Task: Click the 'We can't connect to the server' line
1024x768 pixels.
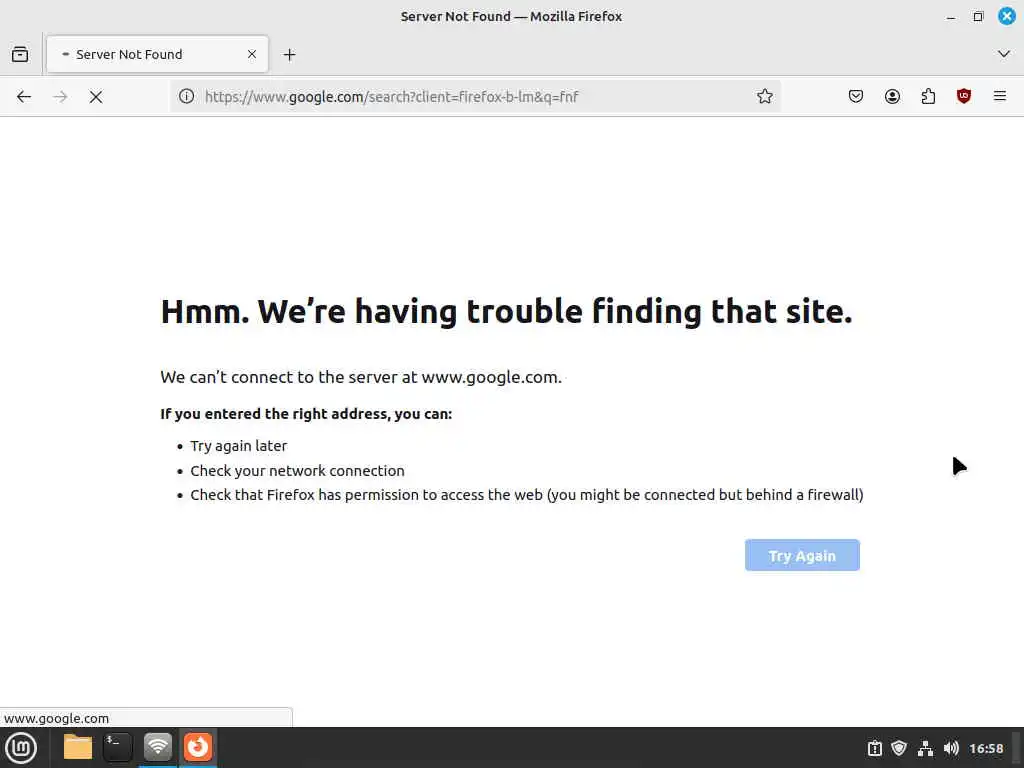Action: (x=360, y=377)
